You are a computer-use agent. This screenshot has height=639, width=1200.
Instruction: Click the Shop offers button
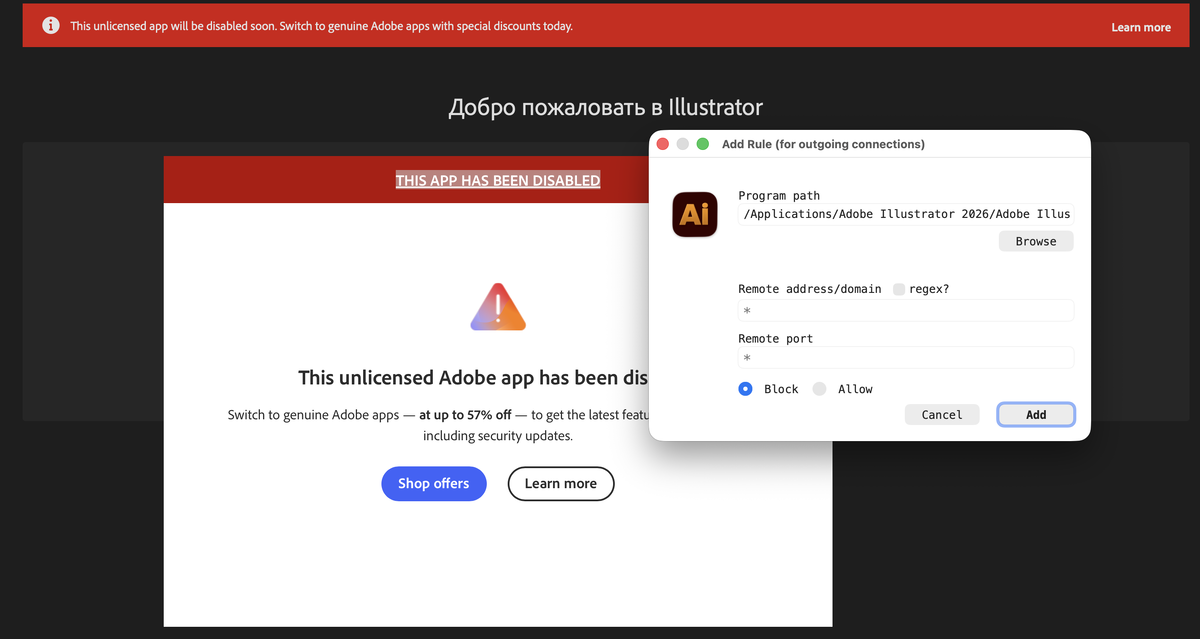coord(433,483)
